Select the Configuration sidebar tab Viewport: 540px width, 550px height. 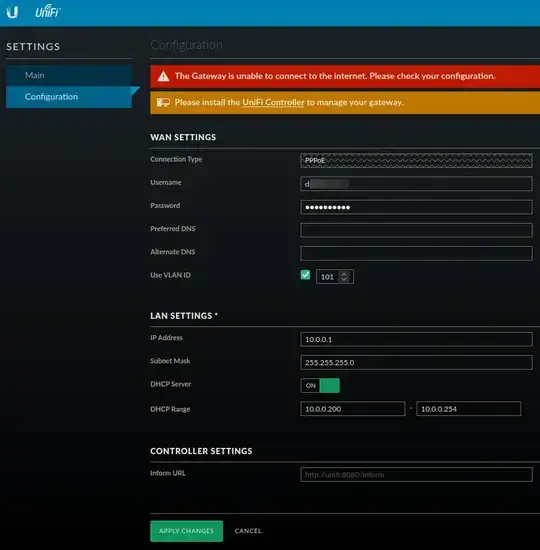coord(69,97)
